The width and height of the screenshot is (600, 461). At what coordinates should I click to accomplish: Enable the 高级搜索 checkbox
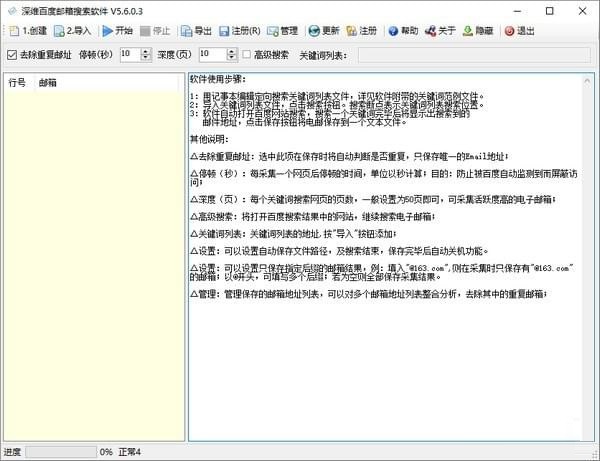pyautogui.click(x=248, y=54)
